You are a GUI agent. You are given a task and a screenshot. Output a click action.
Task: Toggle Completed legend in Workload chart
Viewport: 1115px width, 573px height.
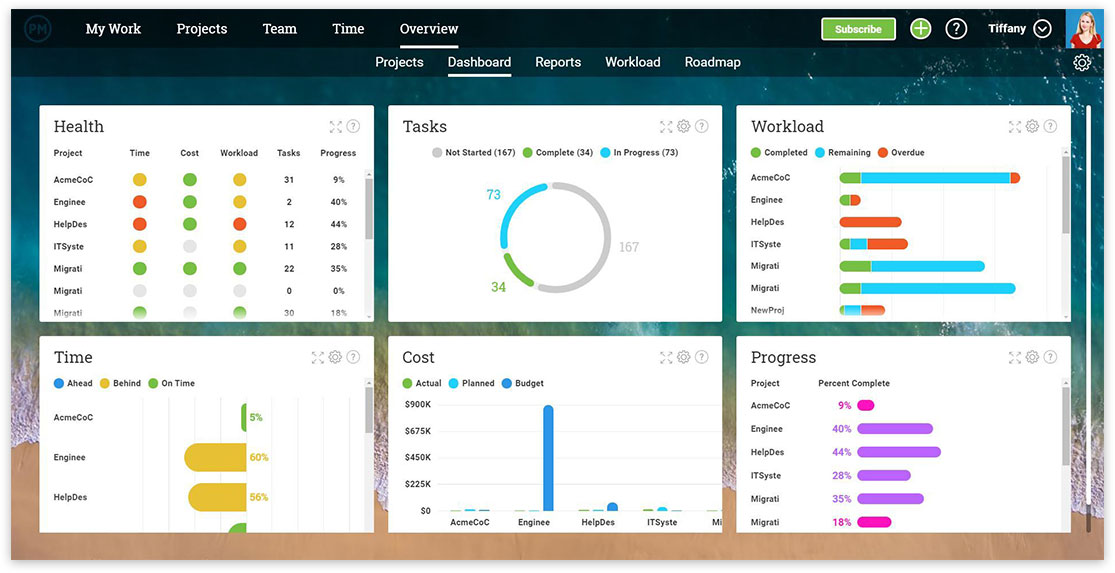[779, 152]
